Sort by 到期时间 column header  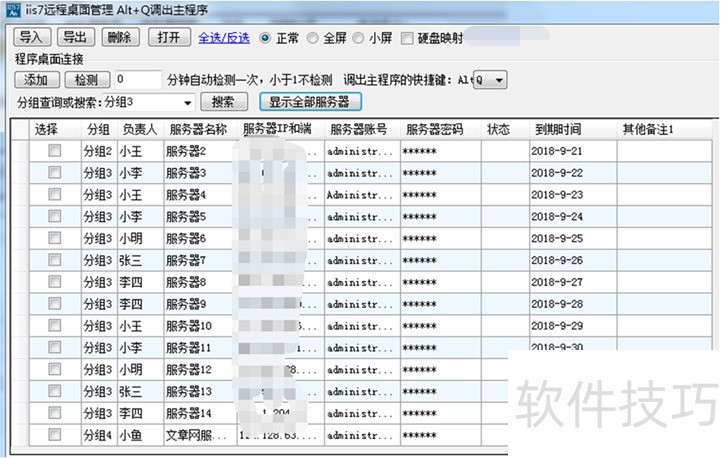click(558, 129)
